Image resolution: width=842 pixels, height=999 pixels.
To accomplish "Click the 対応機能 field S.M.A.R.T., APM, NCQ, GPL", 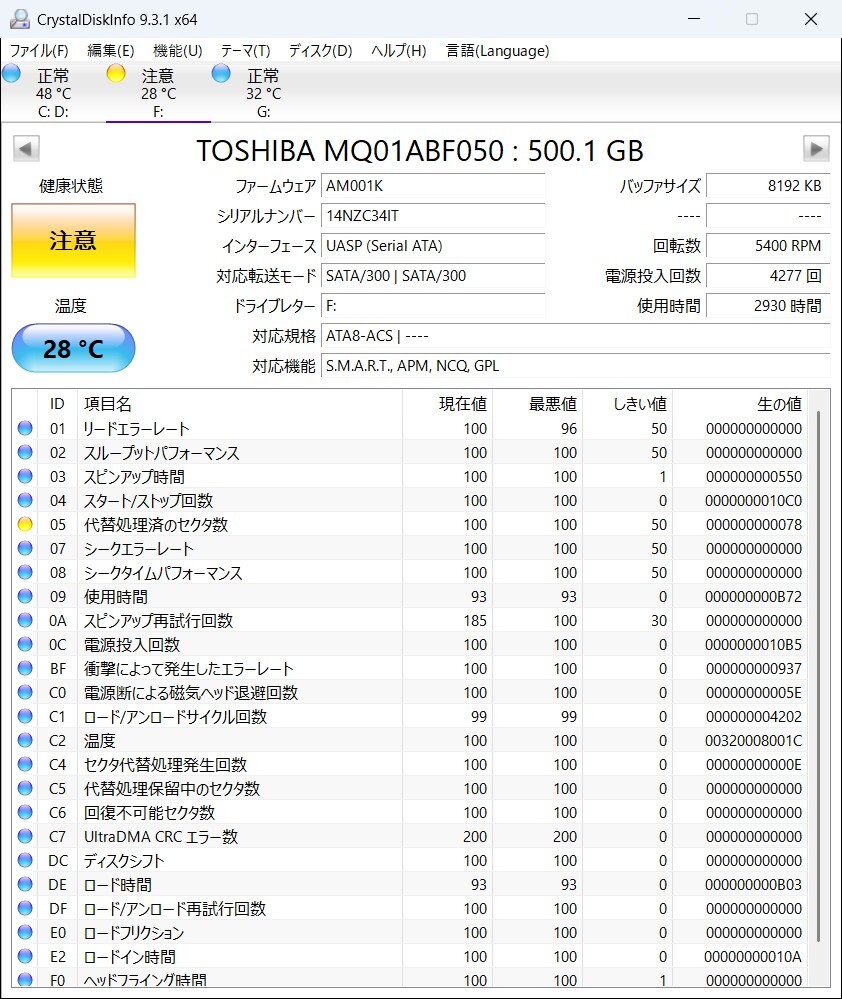I will point(576,366).
